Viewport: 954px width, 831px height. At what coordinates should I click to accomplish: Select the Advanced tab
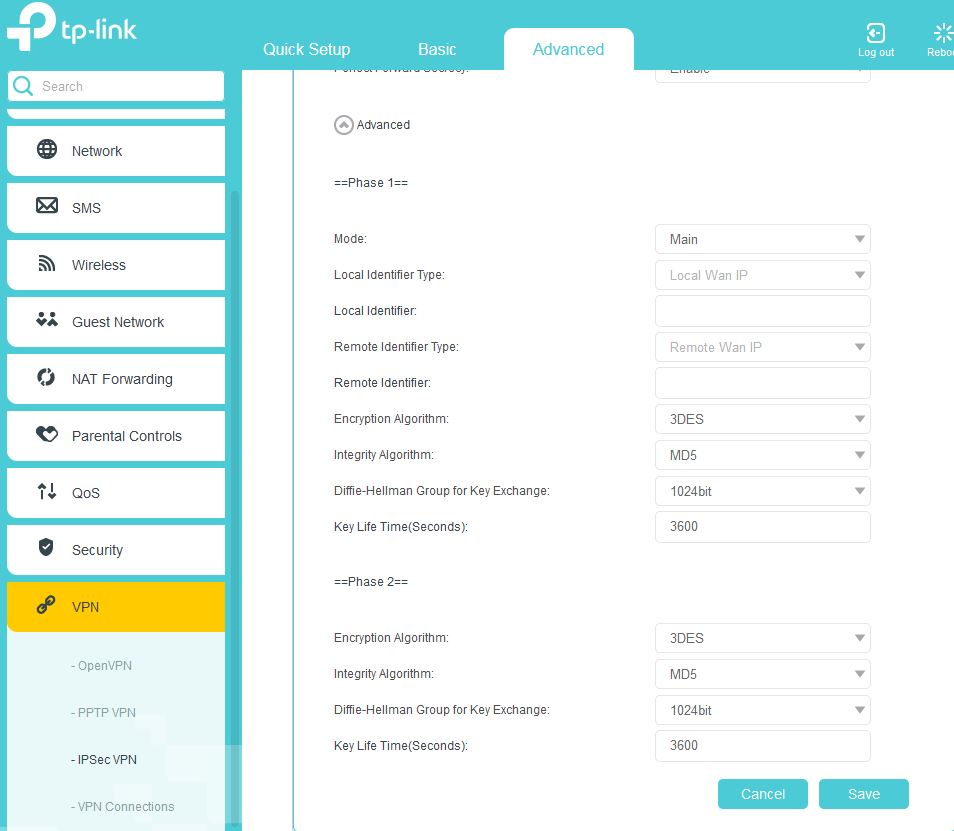click(x=568, y=49)
